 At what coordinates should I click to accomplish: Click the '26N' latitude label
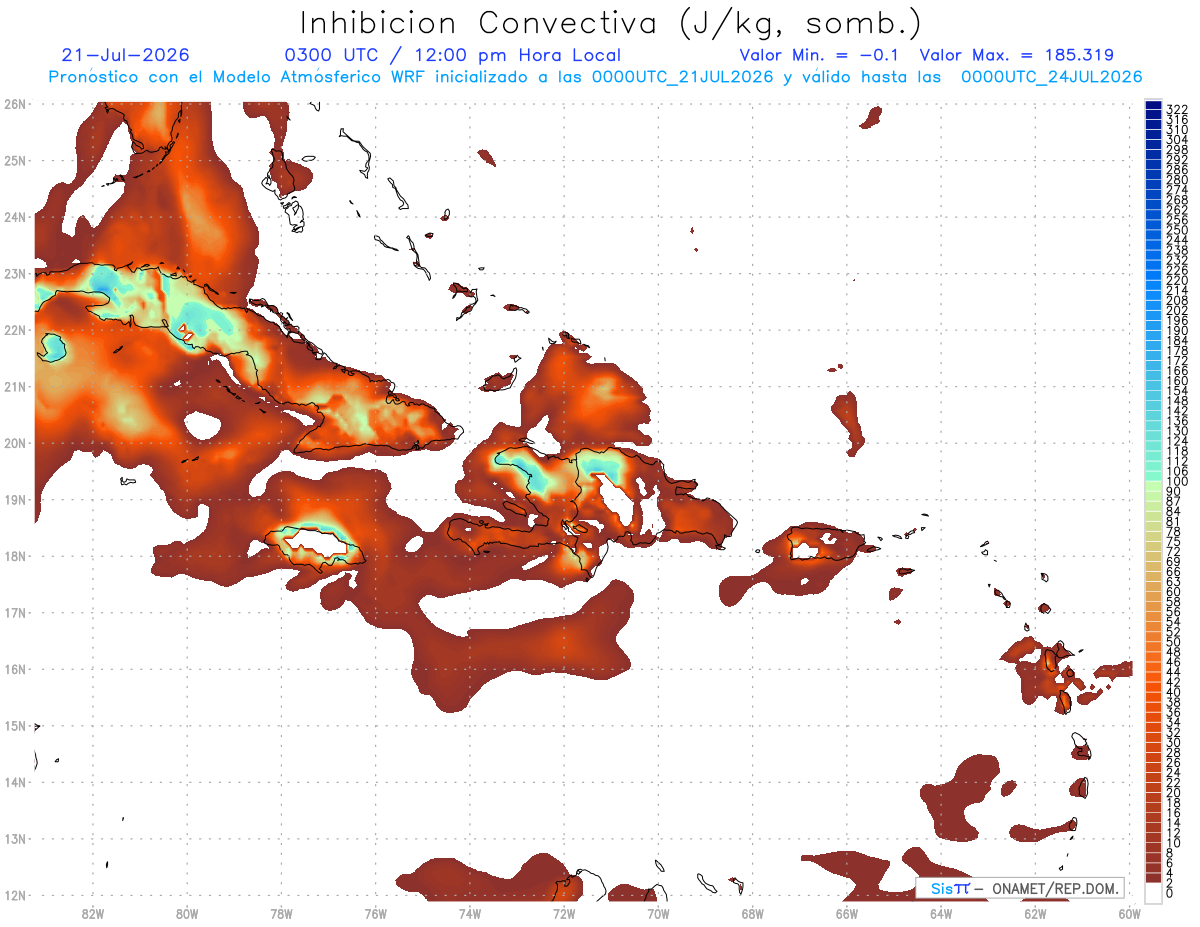tap(14, 103)
